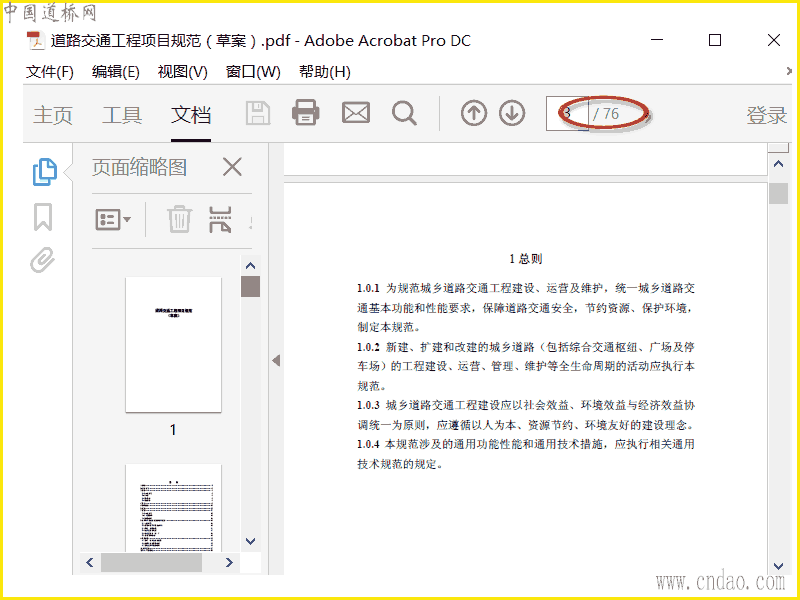Open the 文件(F) menu
The width and height of the screenshot is (800, 600).
[x=49, y=71]
